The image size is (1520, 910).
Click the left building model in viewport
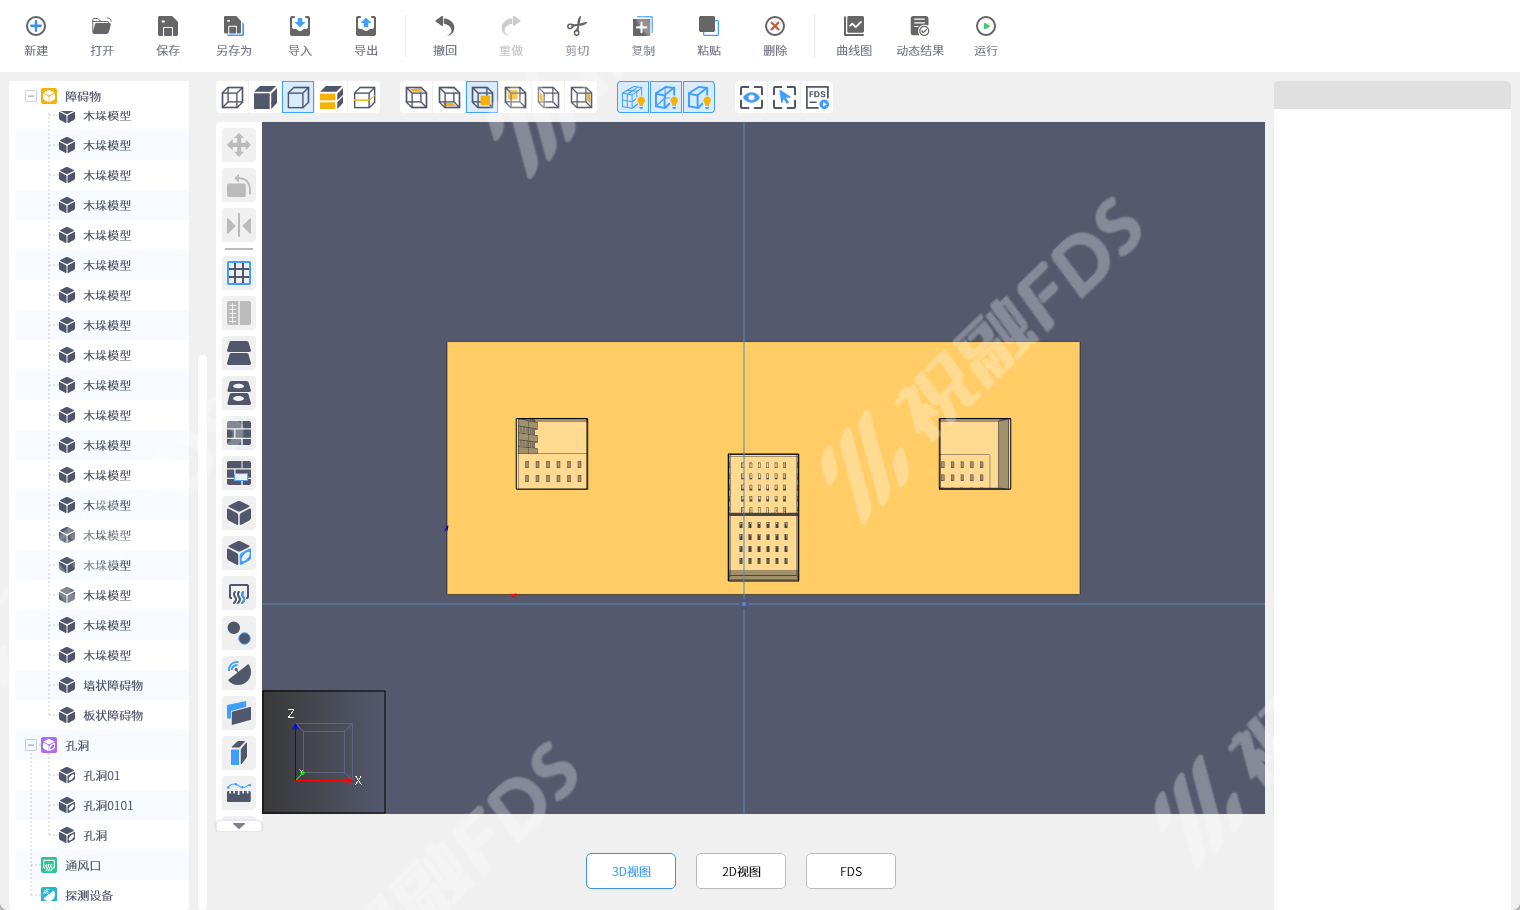coord(552,454)
